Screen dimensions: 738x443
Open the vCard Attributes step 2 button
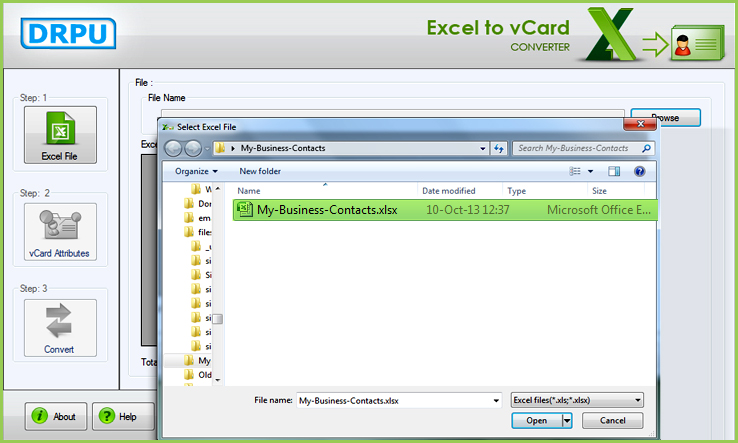pyautogui.click(x=60, y=232)
